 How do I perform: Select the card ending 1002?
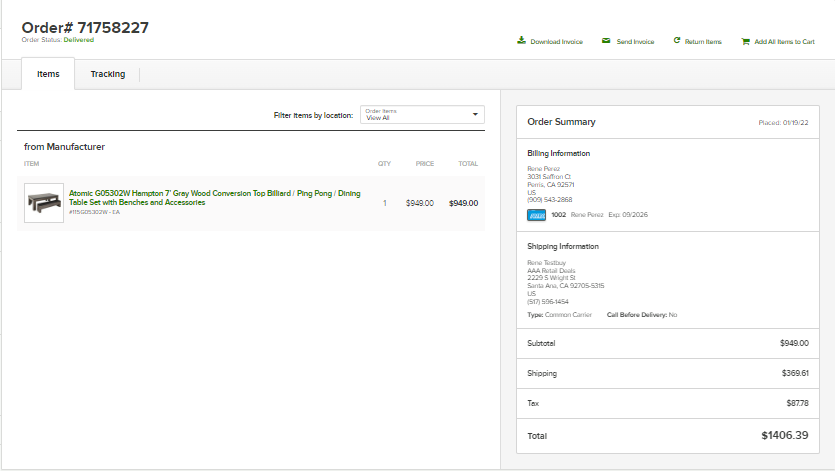(x=559, y=215)
